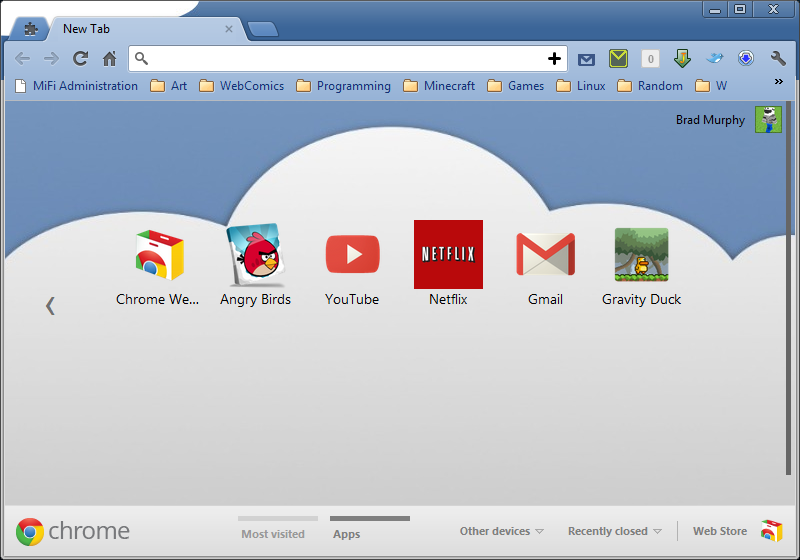Click the extension showing 0 count

tap(650, 59)
